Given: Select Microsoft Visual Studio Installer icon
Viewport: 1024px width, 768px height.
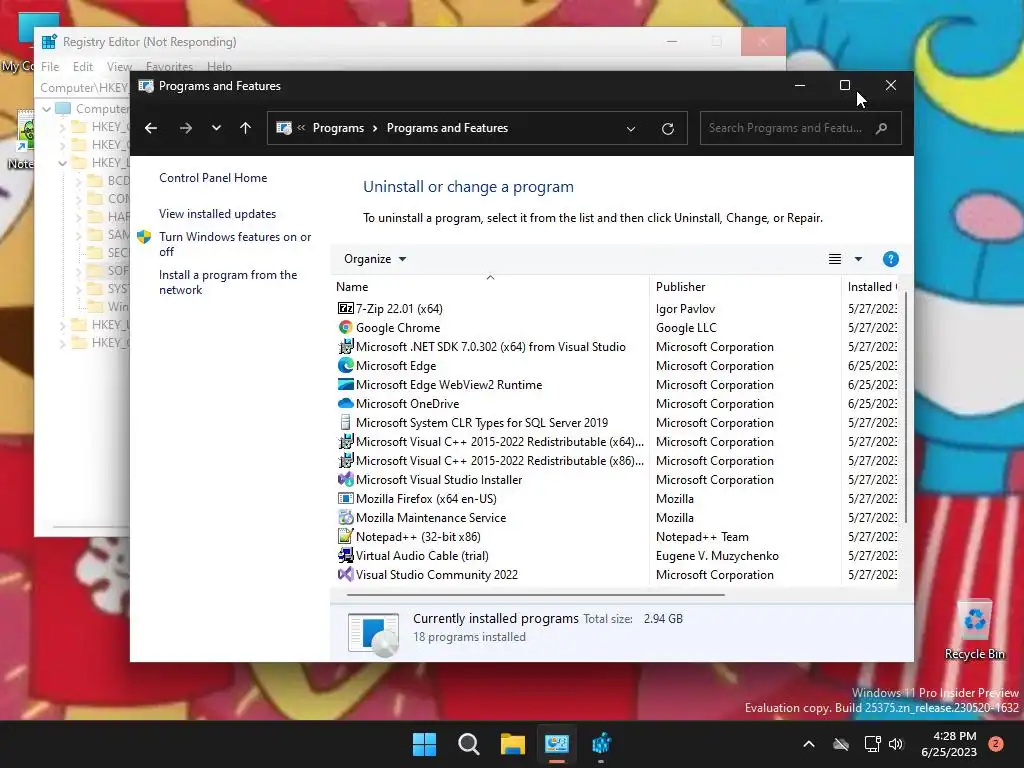Looking at the screenshot, I should 345,479.
